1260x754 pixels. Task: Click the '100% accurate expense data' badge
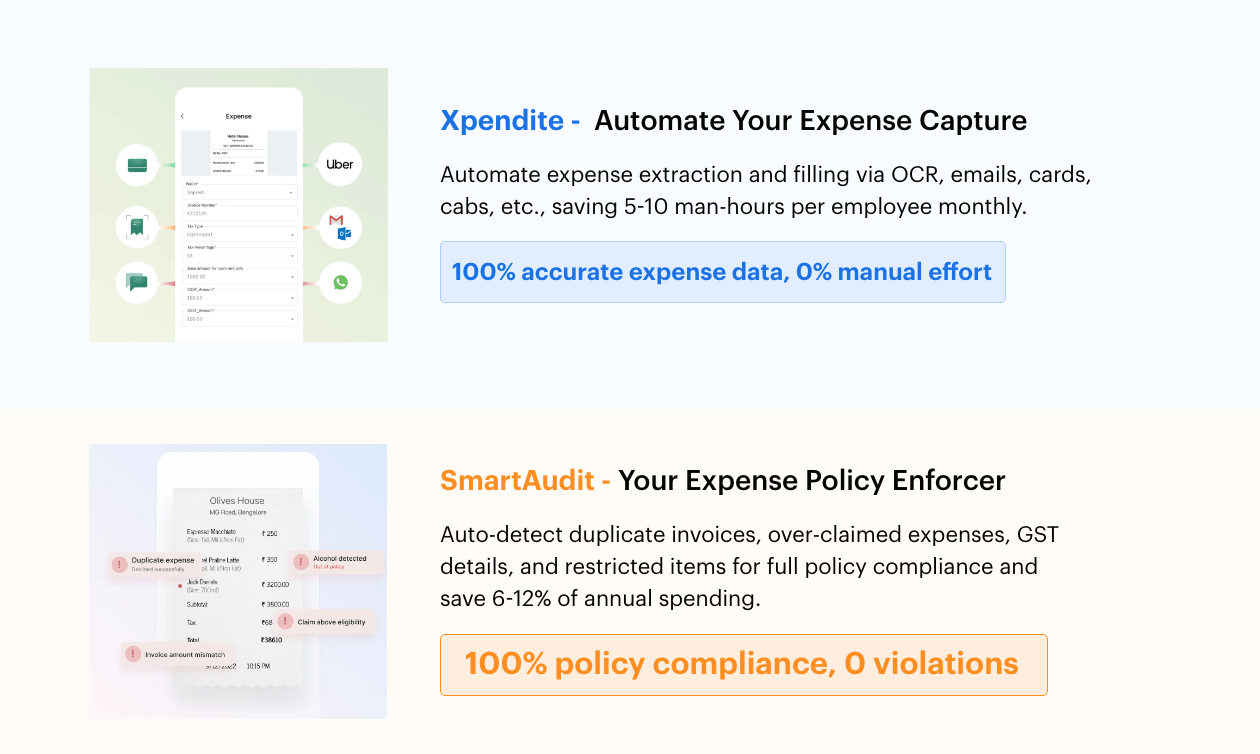point(722,272)
